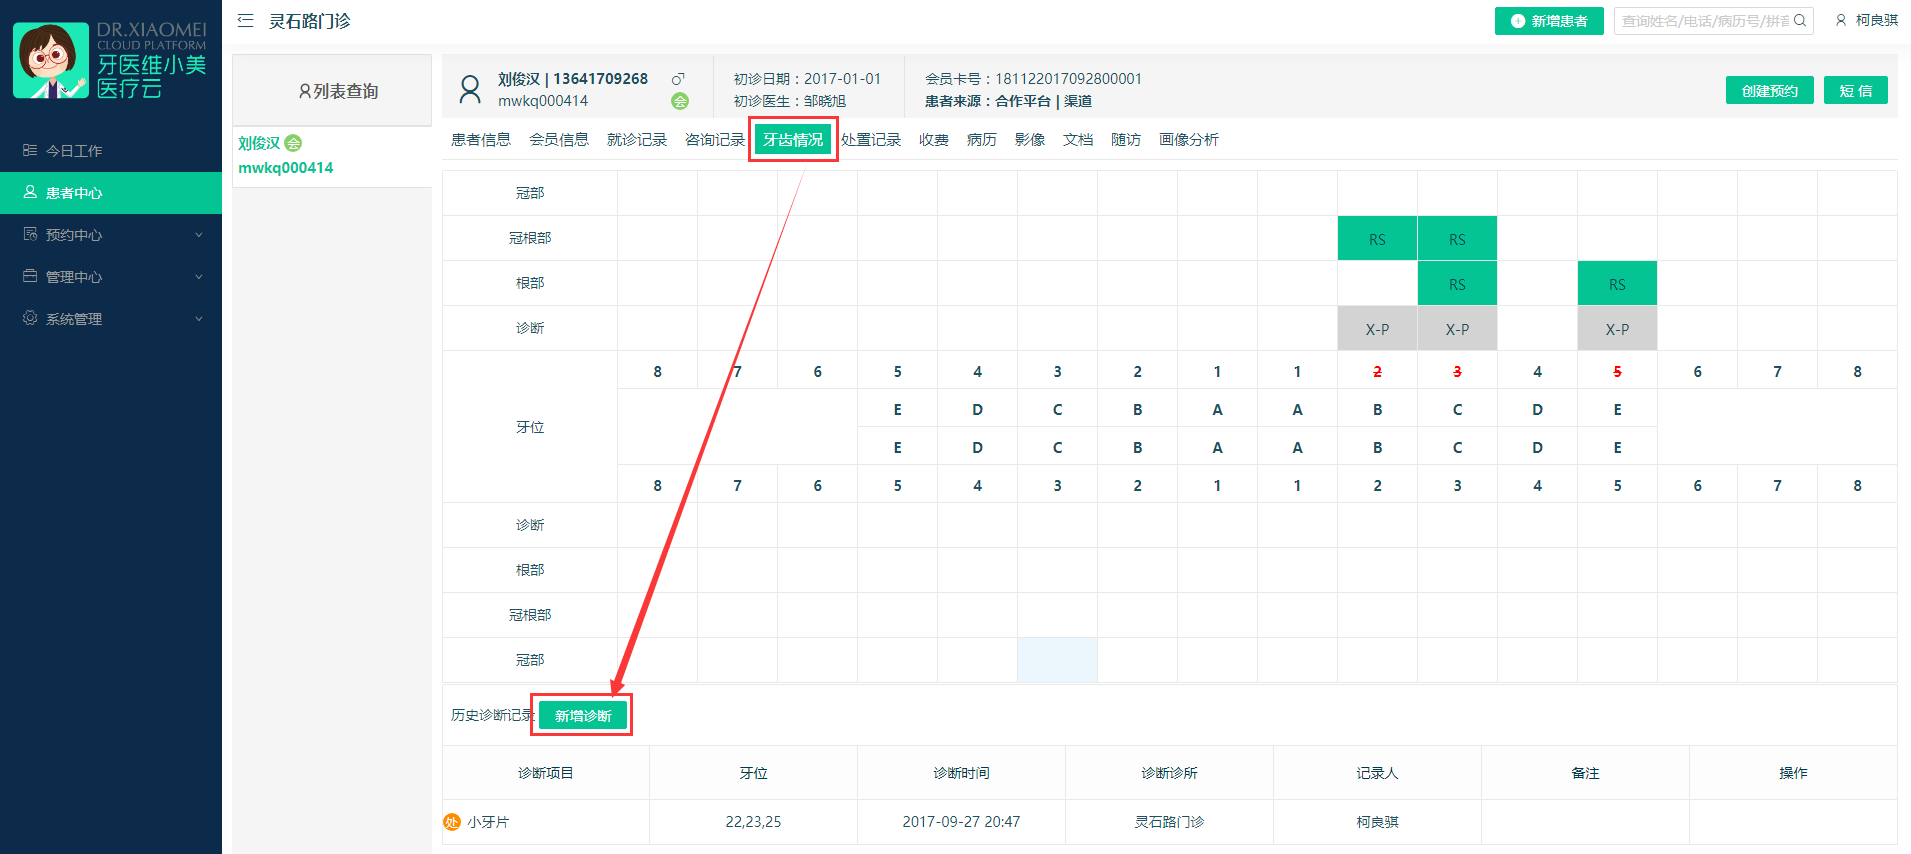Click the Dr. Xiaomei logo avatar
1911x854 pixels.
click(x=51, y=60)
